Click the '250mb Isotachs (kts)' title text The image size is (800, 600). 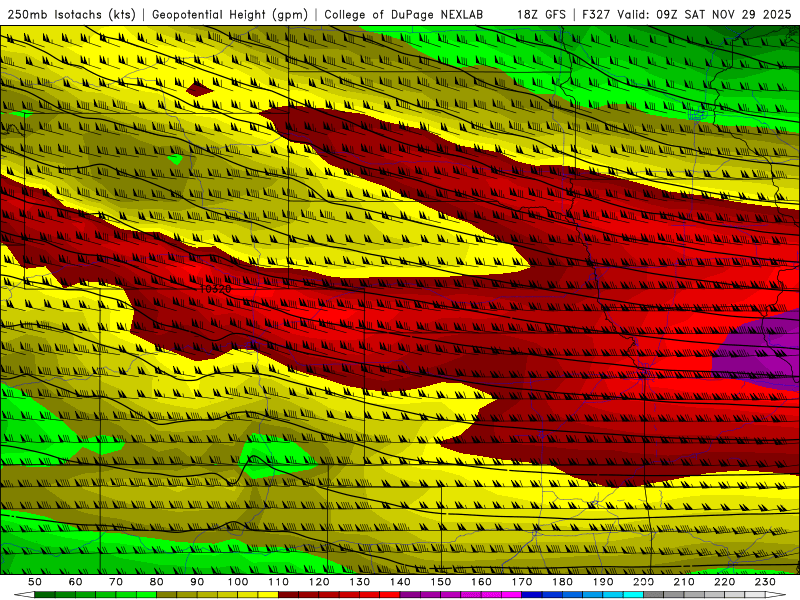pos(72,14)
